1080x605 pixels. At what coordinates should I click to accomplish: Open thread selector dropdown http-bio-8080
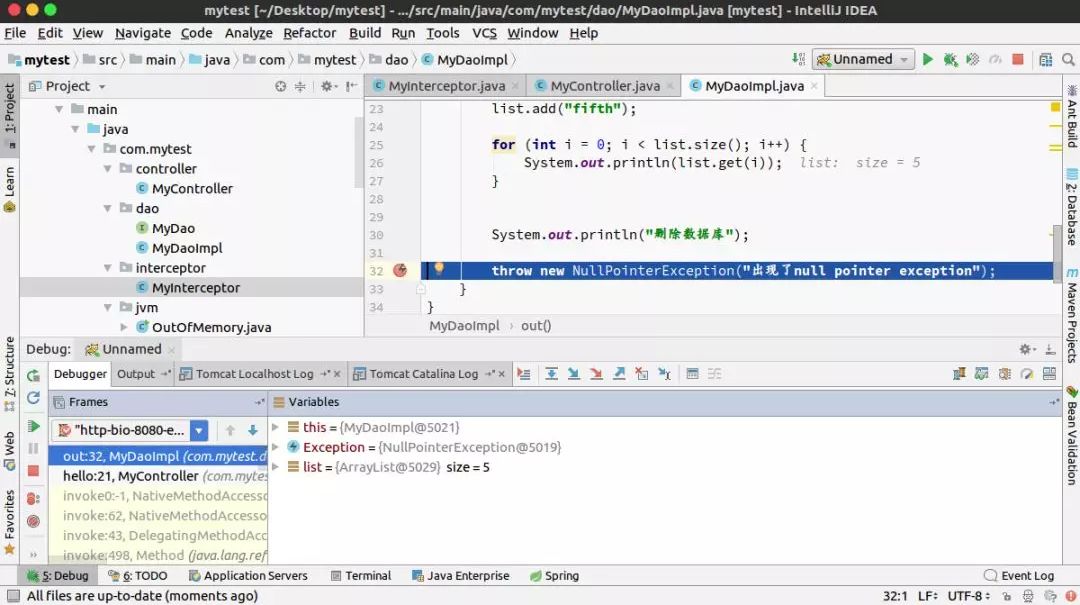[198, 430]
